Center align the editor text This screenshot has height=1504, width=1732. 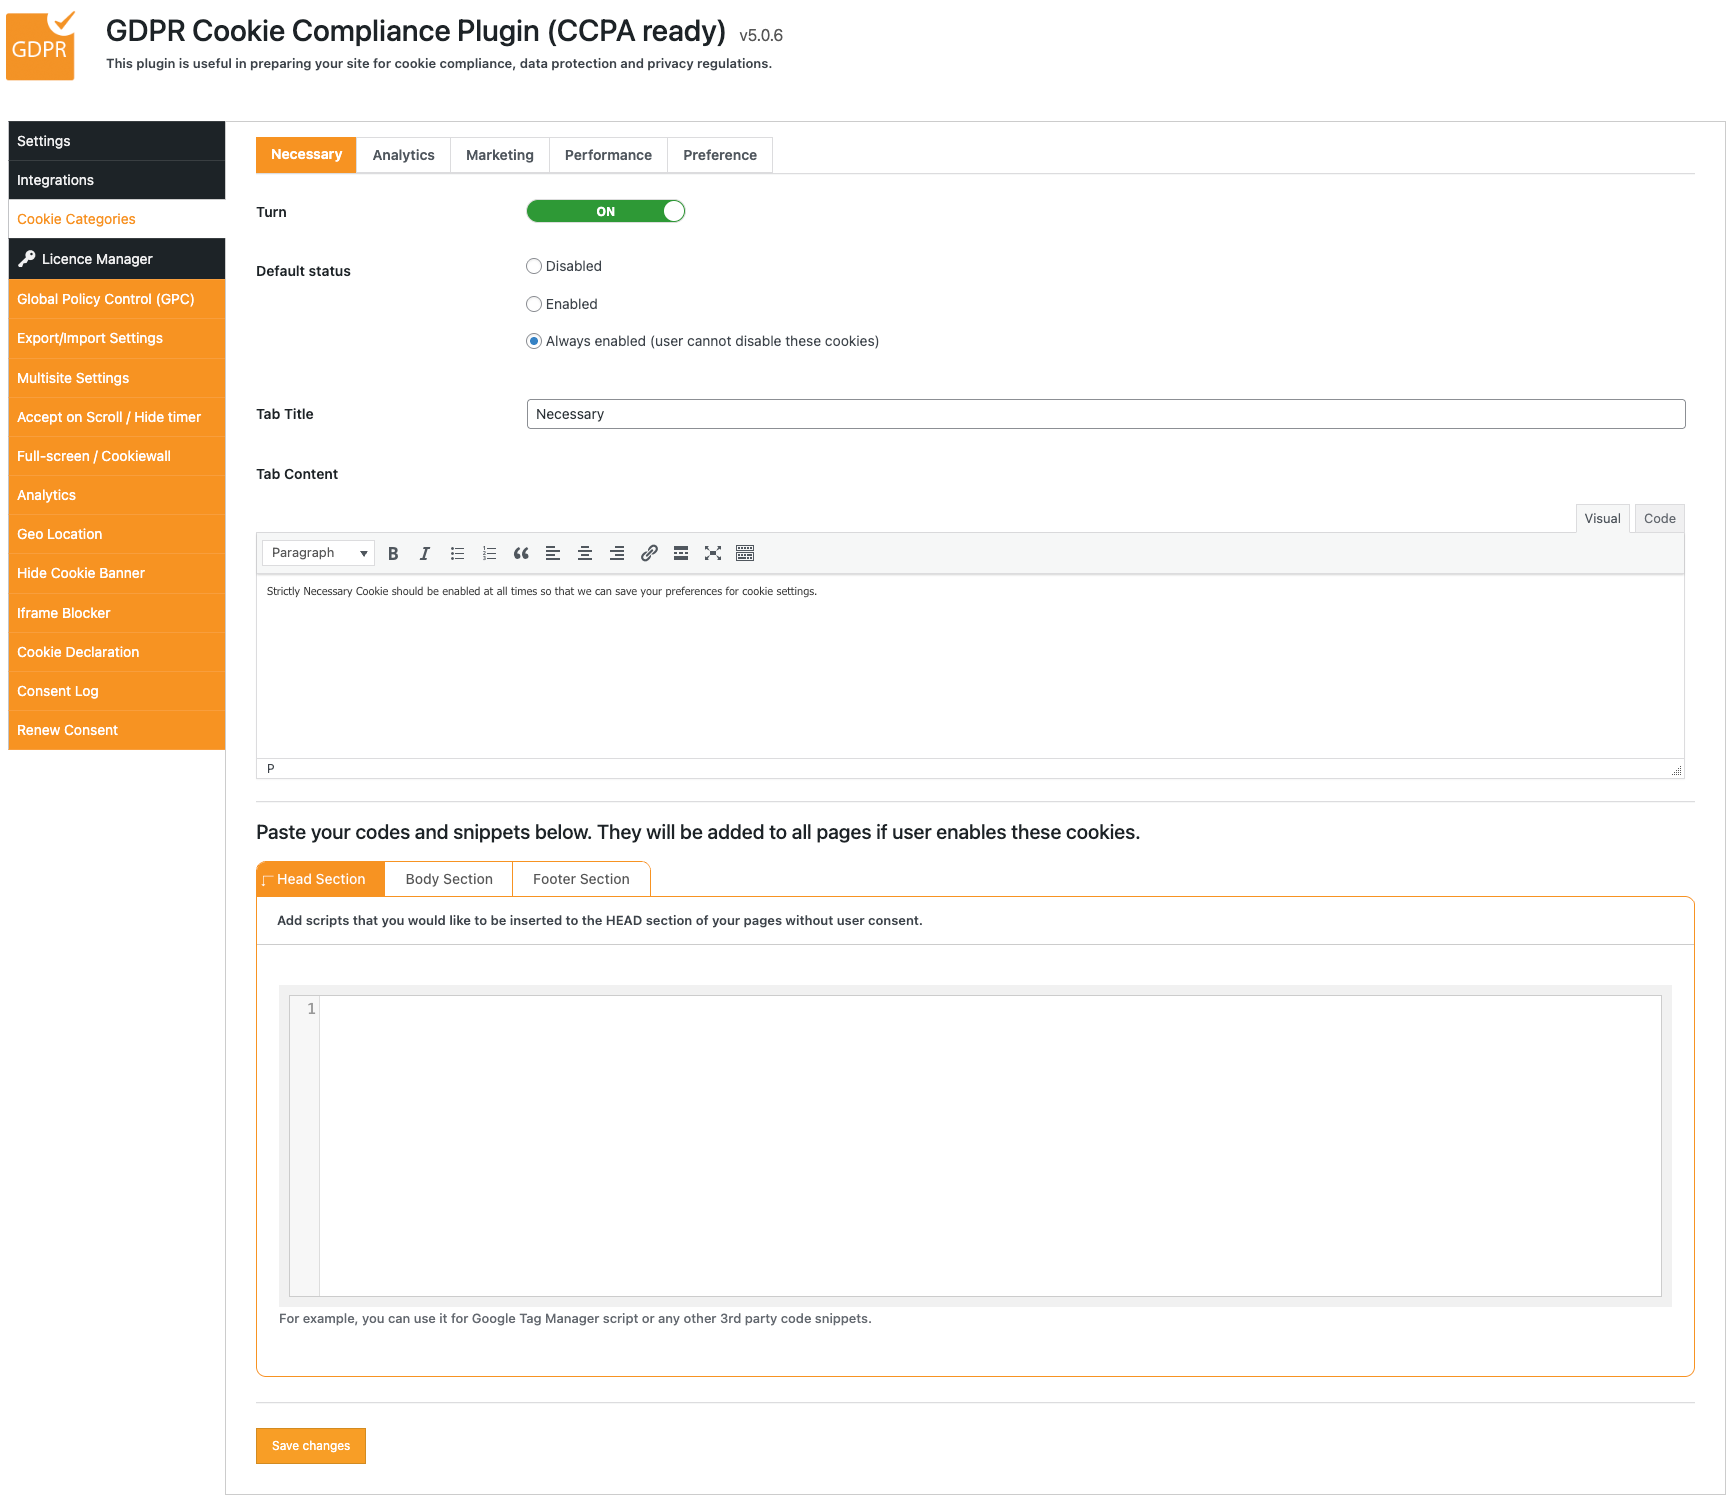[585, 554]
